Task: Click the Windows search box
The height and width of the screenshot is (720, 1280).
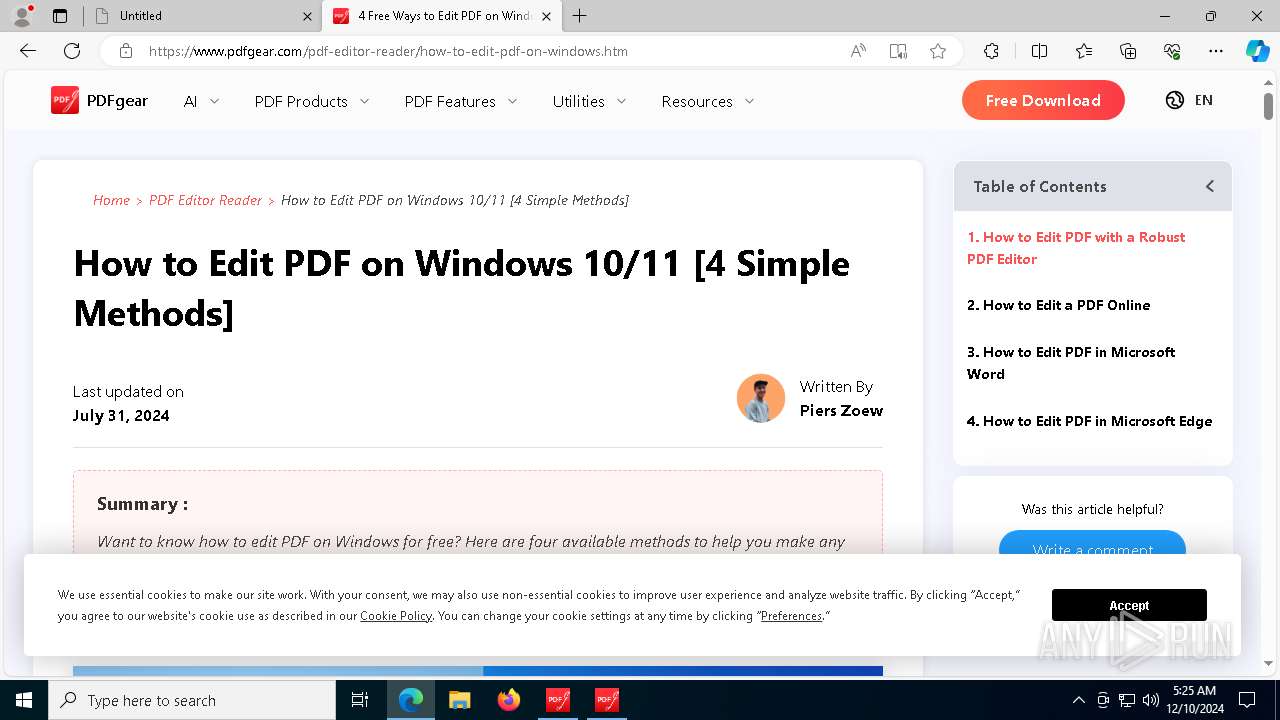Action: pyautogui.click(x=192, y=700)
